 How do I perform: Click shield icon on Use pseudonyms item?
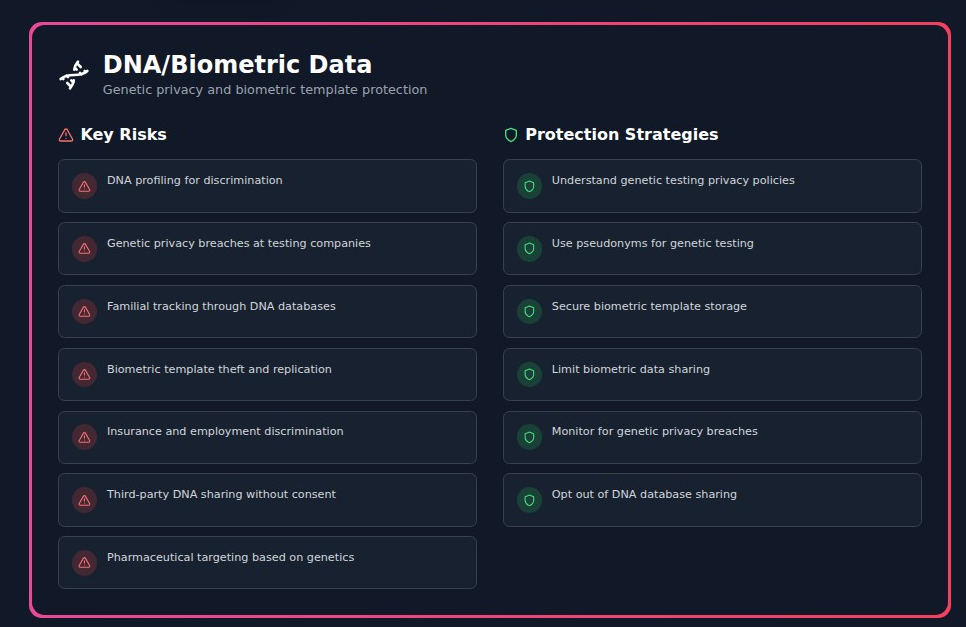click(x=529, y=249)
